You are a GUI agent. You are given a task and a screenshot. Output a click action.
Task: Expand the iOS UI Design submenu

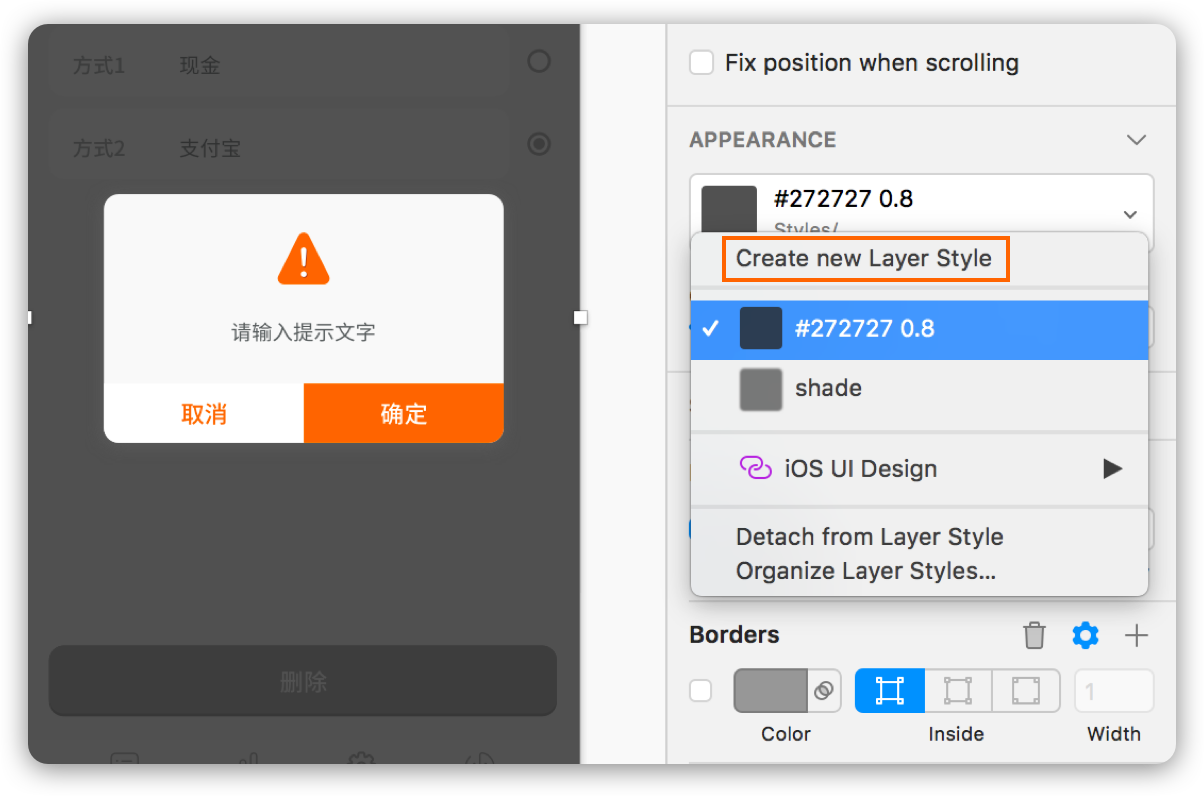tap(1112, 468)
